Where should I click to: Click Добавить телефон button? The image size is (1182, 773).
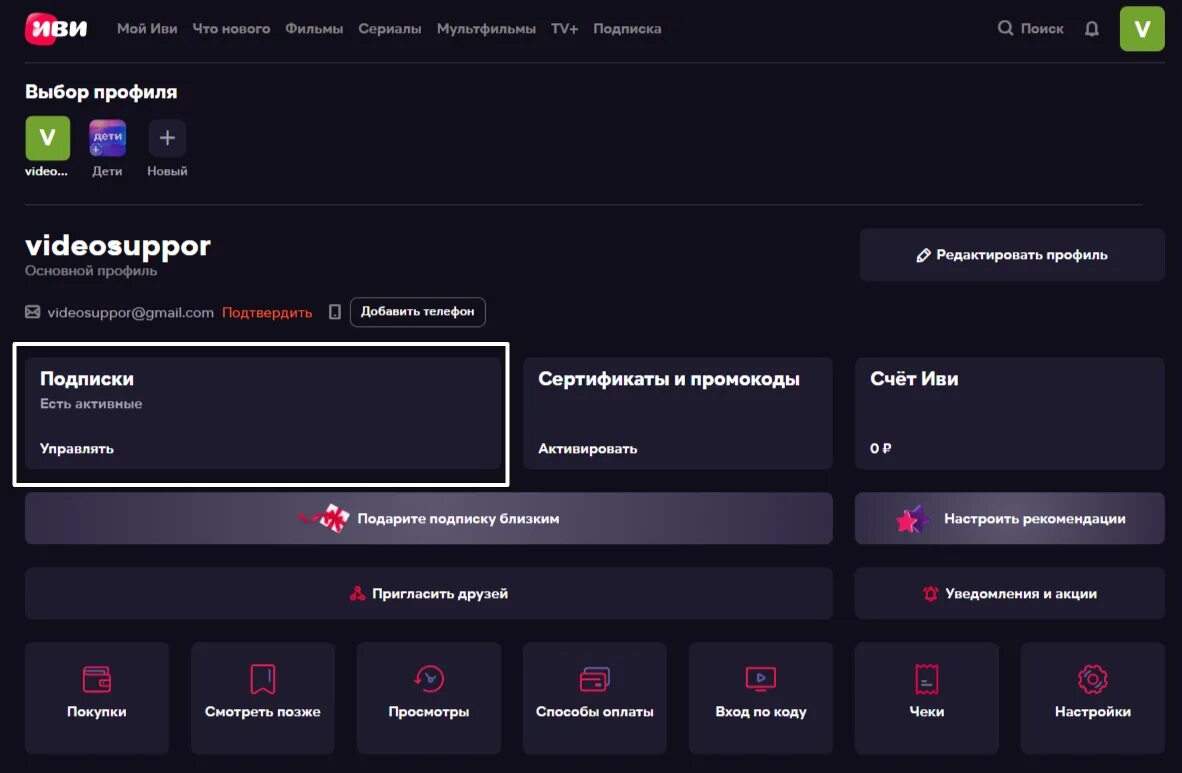(x=418, y=311)
